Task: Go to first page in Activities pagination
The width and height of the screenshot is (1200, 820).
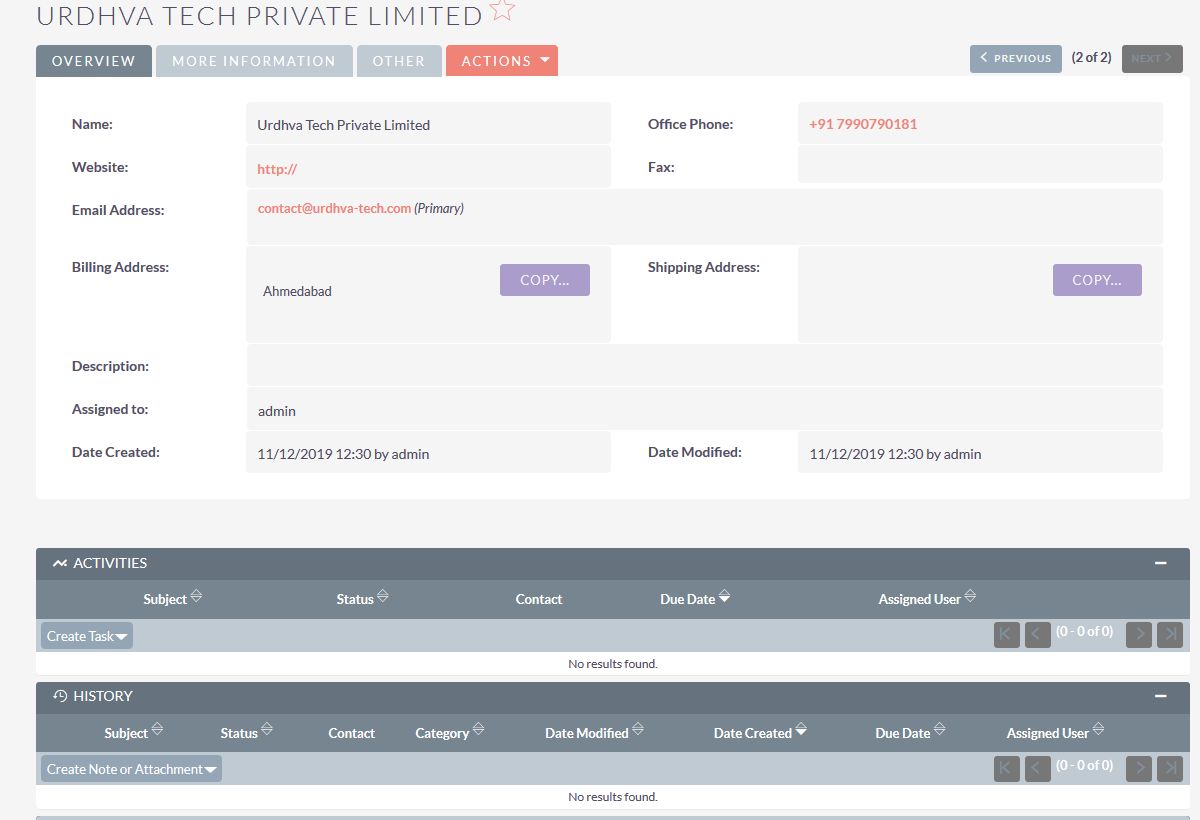Action: pyautogui.click(x=1007, y=634)
